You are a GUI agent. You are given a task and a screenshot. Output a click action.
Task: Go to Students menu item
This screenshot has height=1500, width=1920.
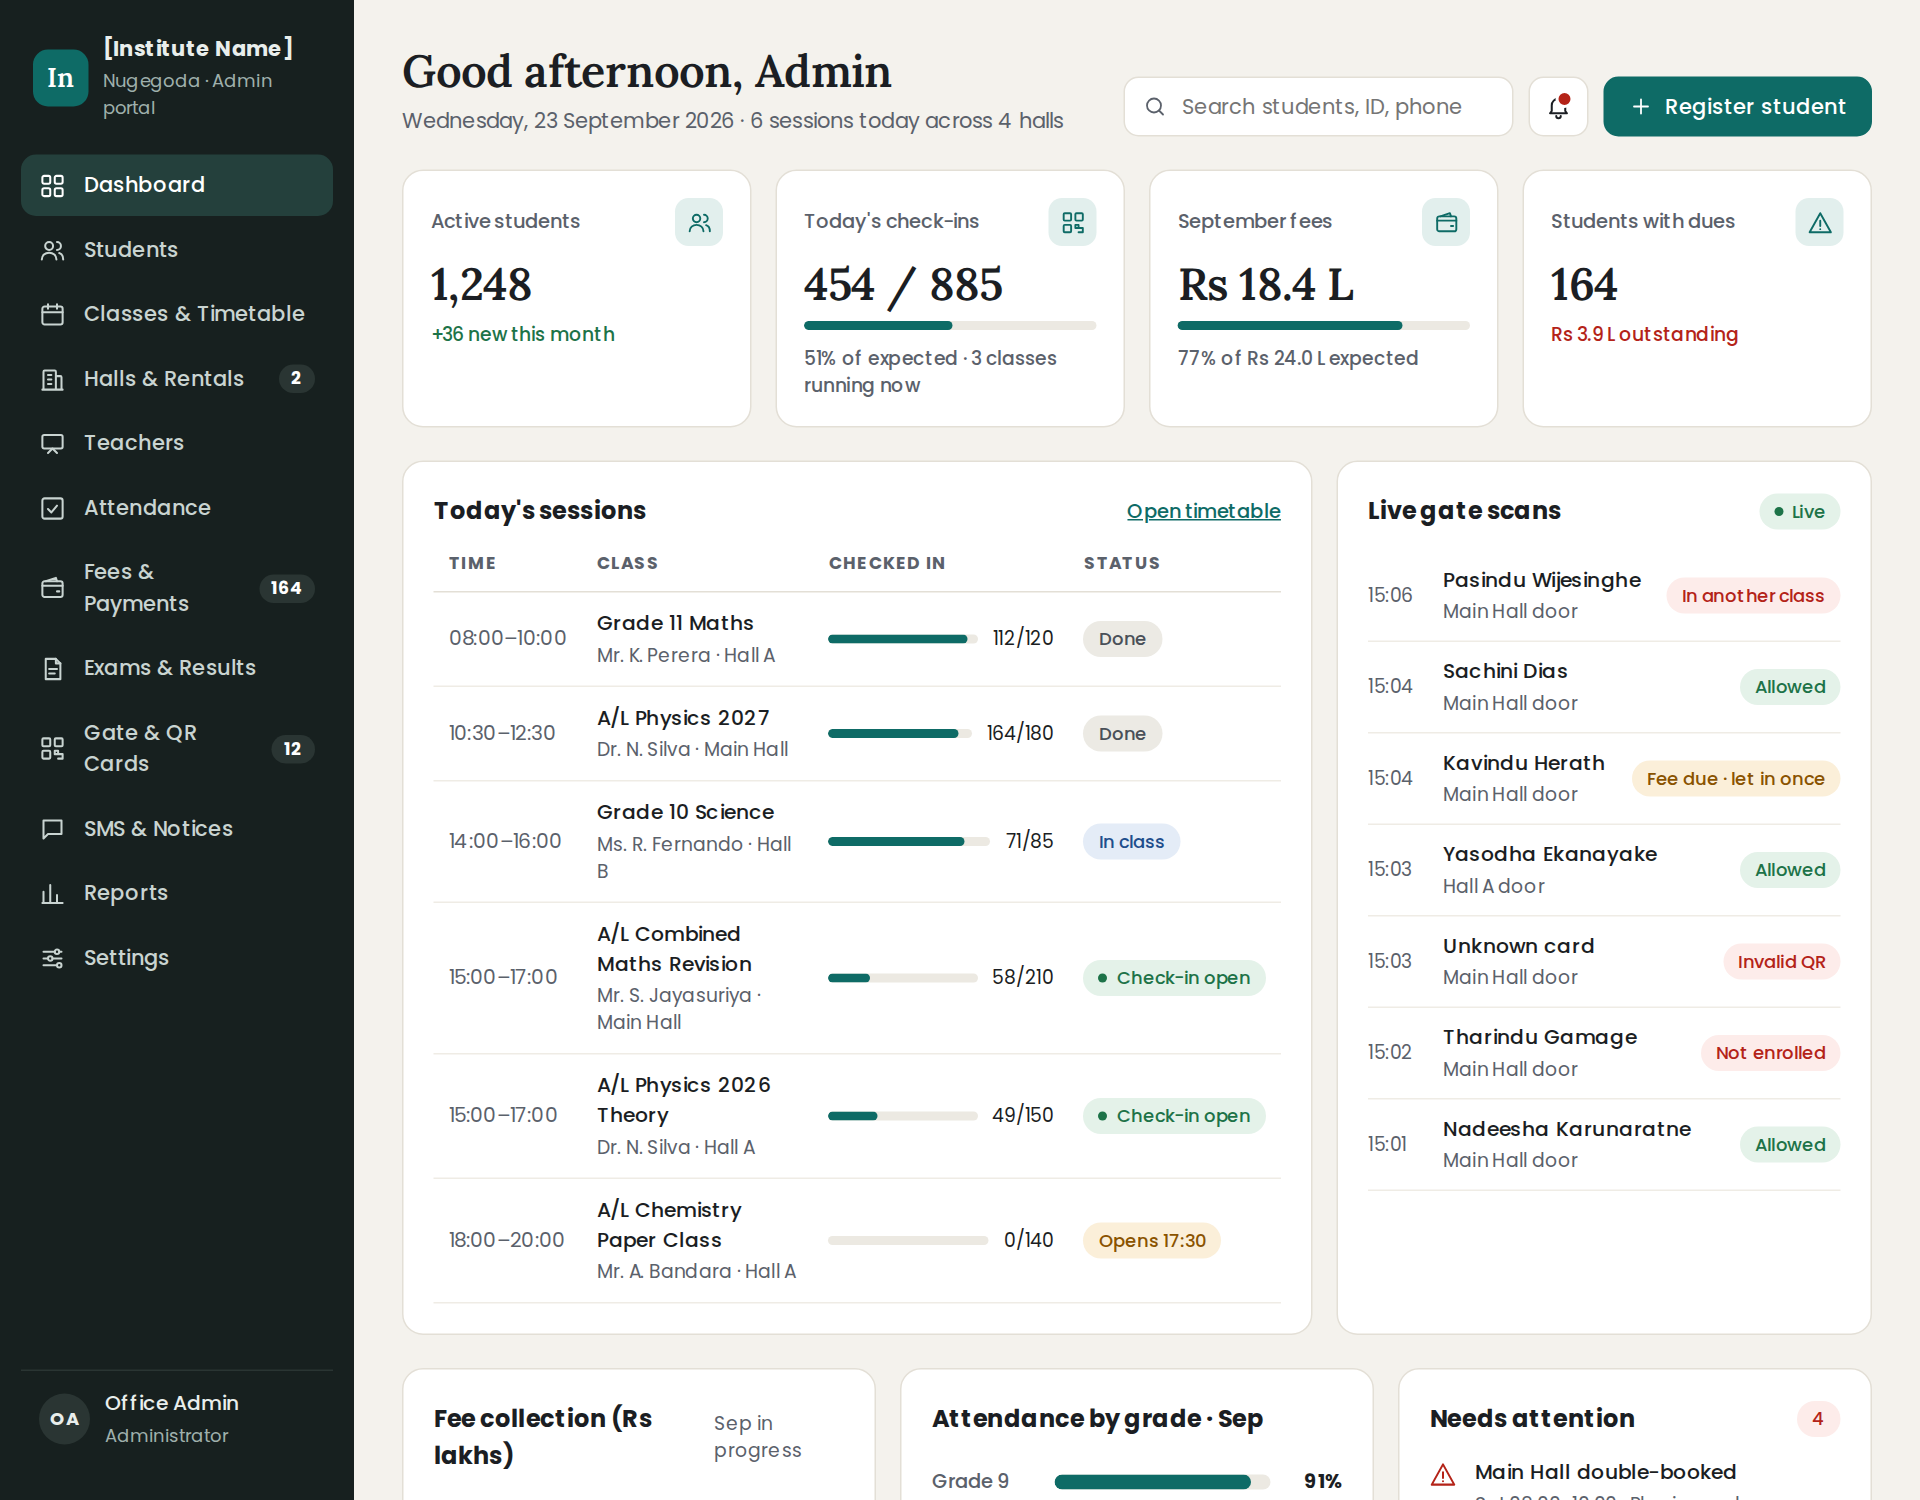177,250
